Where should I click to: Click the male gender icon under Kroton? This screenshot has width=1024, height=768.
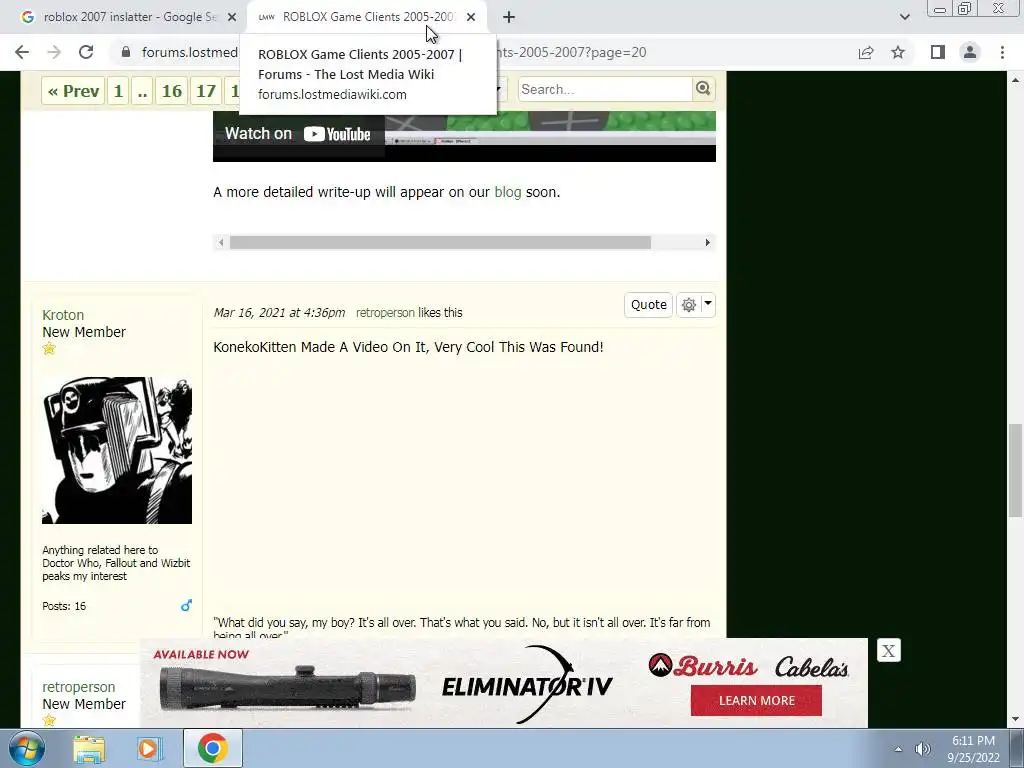[186, 605]
